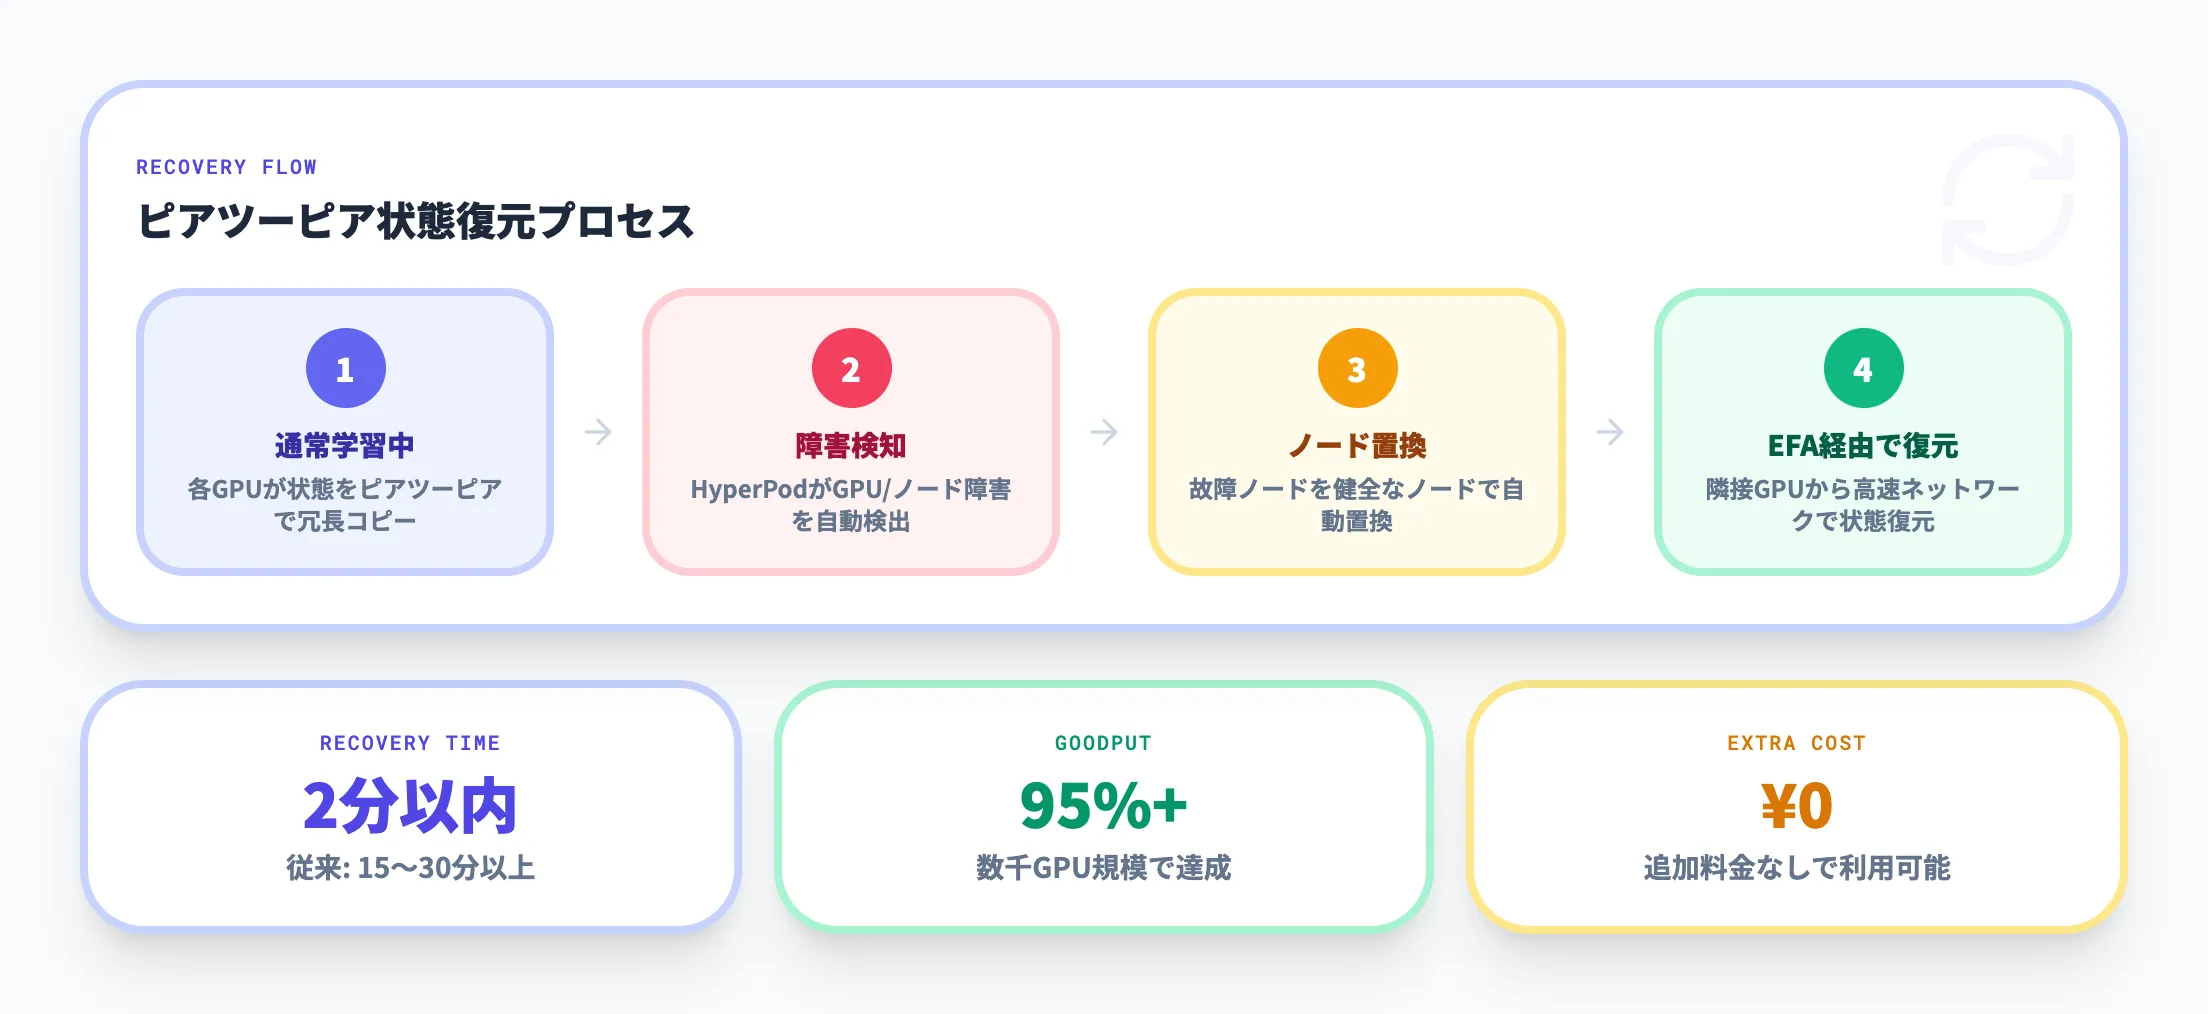The image size is (2208, 1014).
Task: Click the GOODPUT card label
Action: 1103,743
